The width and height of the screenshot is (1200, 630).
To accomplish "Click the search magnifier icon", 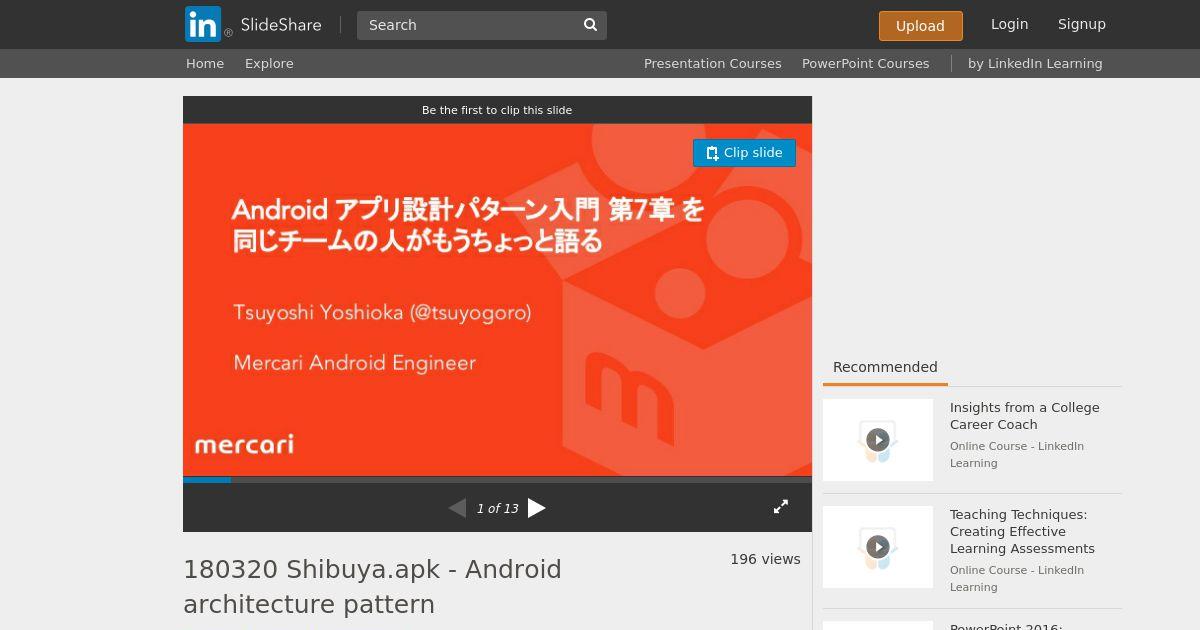I will (590, 25).
